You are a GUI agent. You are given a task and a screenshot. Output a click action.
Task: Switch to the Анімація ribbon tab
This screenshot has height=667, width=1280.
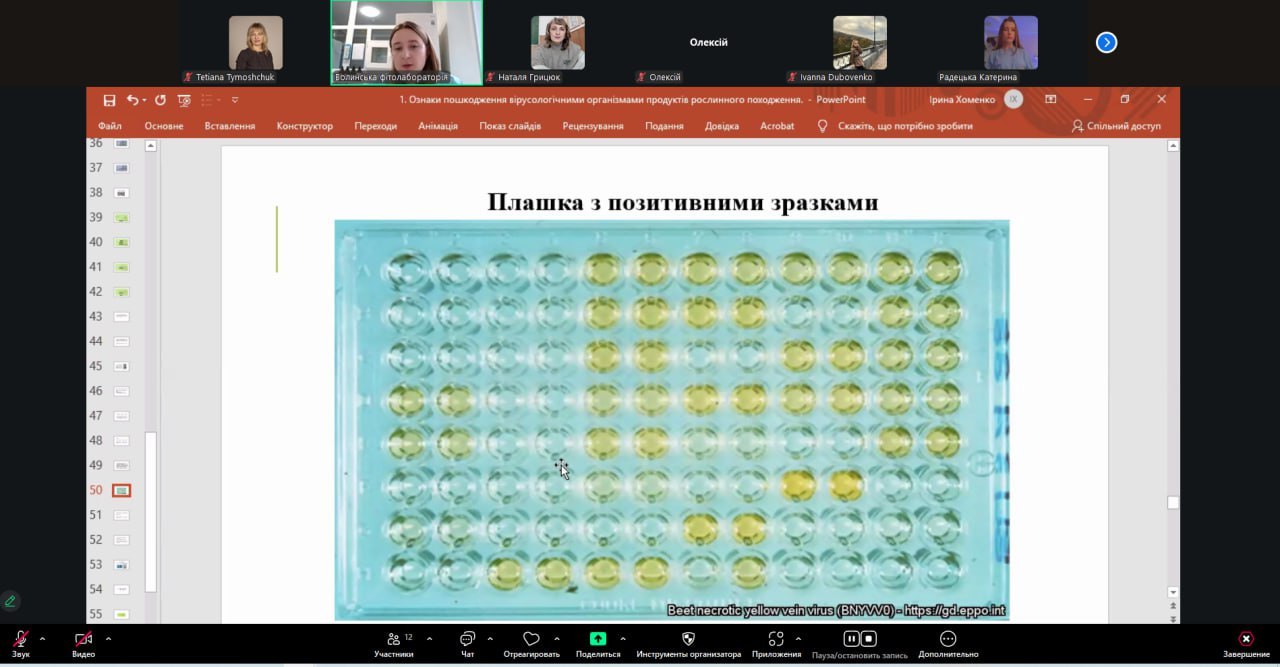[x=437, y=126]
